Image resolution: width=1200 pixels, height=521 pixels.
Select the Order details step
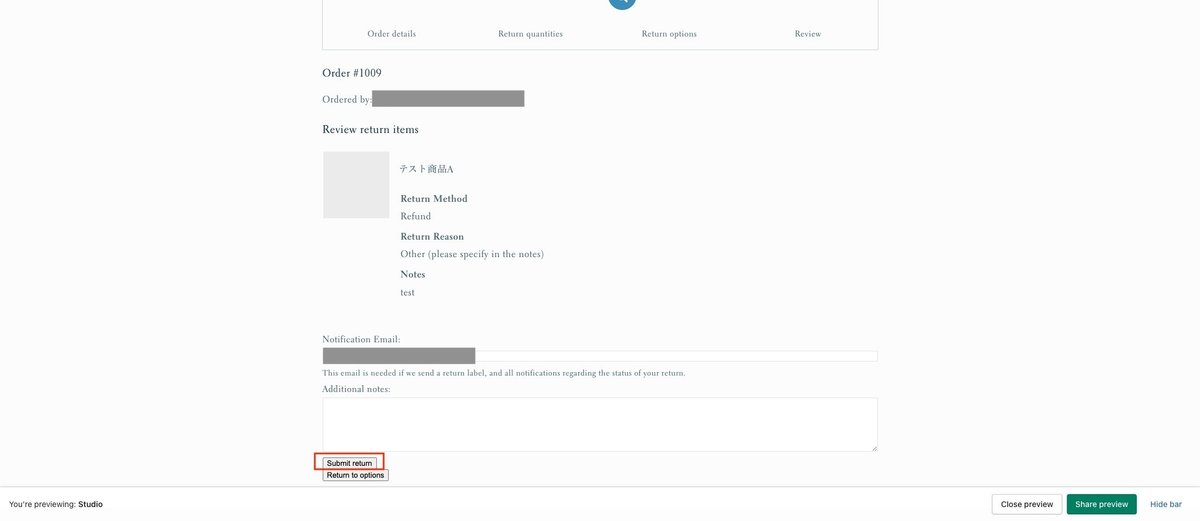(391, 33)
